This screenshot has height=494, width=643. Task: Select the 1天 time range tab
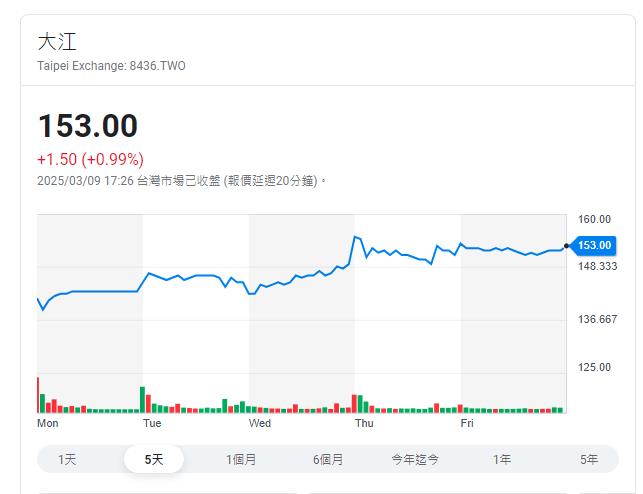click(x=67, y=459)
